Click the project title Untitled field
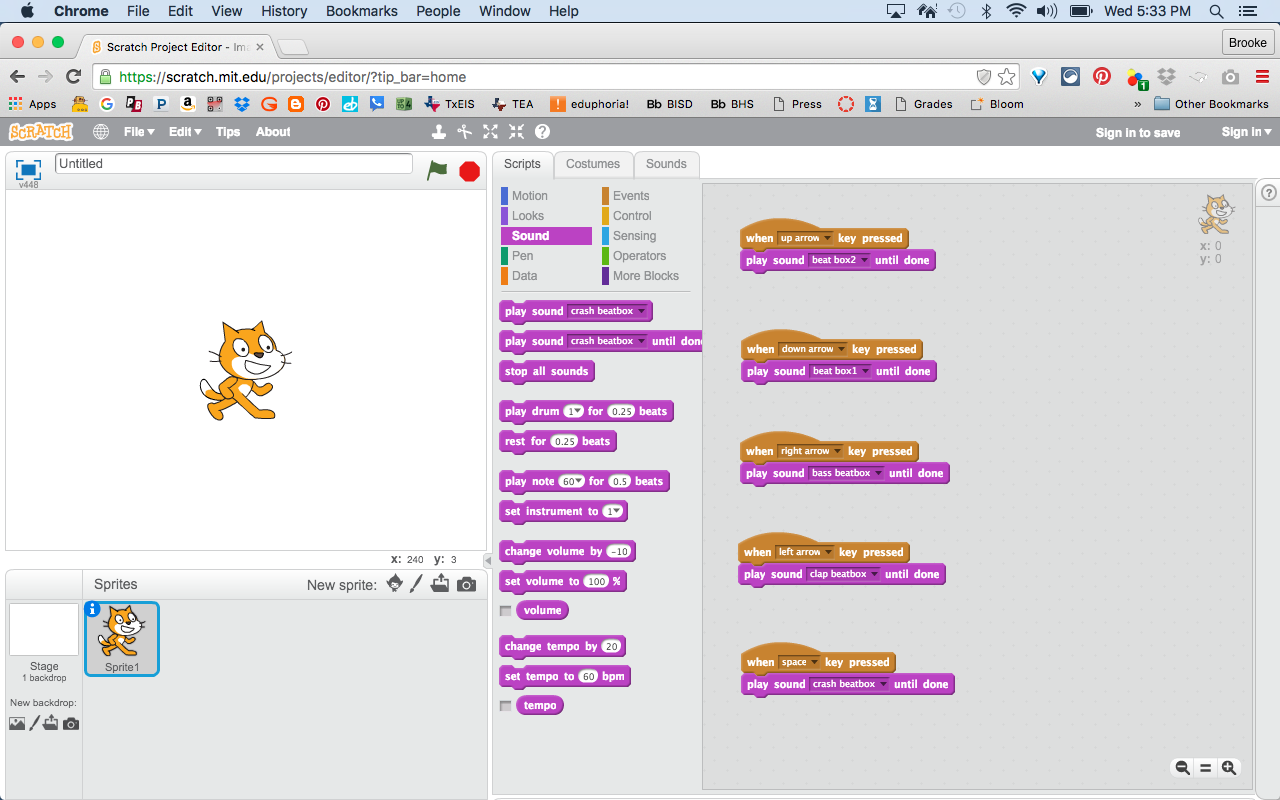The height and width of the screenshot is (800, 1280). click(x=234, y=164)
